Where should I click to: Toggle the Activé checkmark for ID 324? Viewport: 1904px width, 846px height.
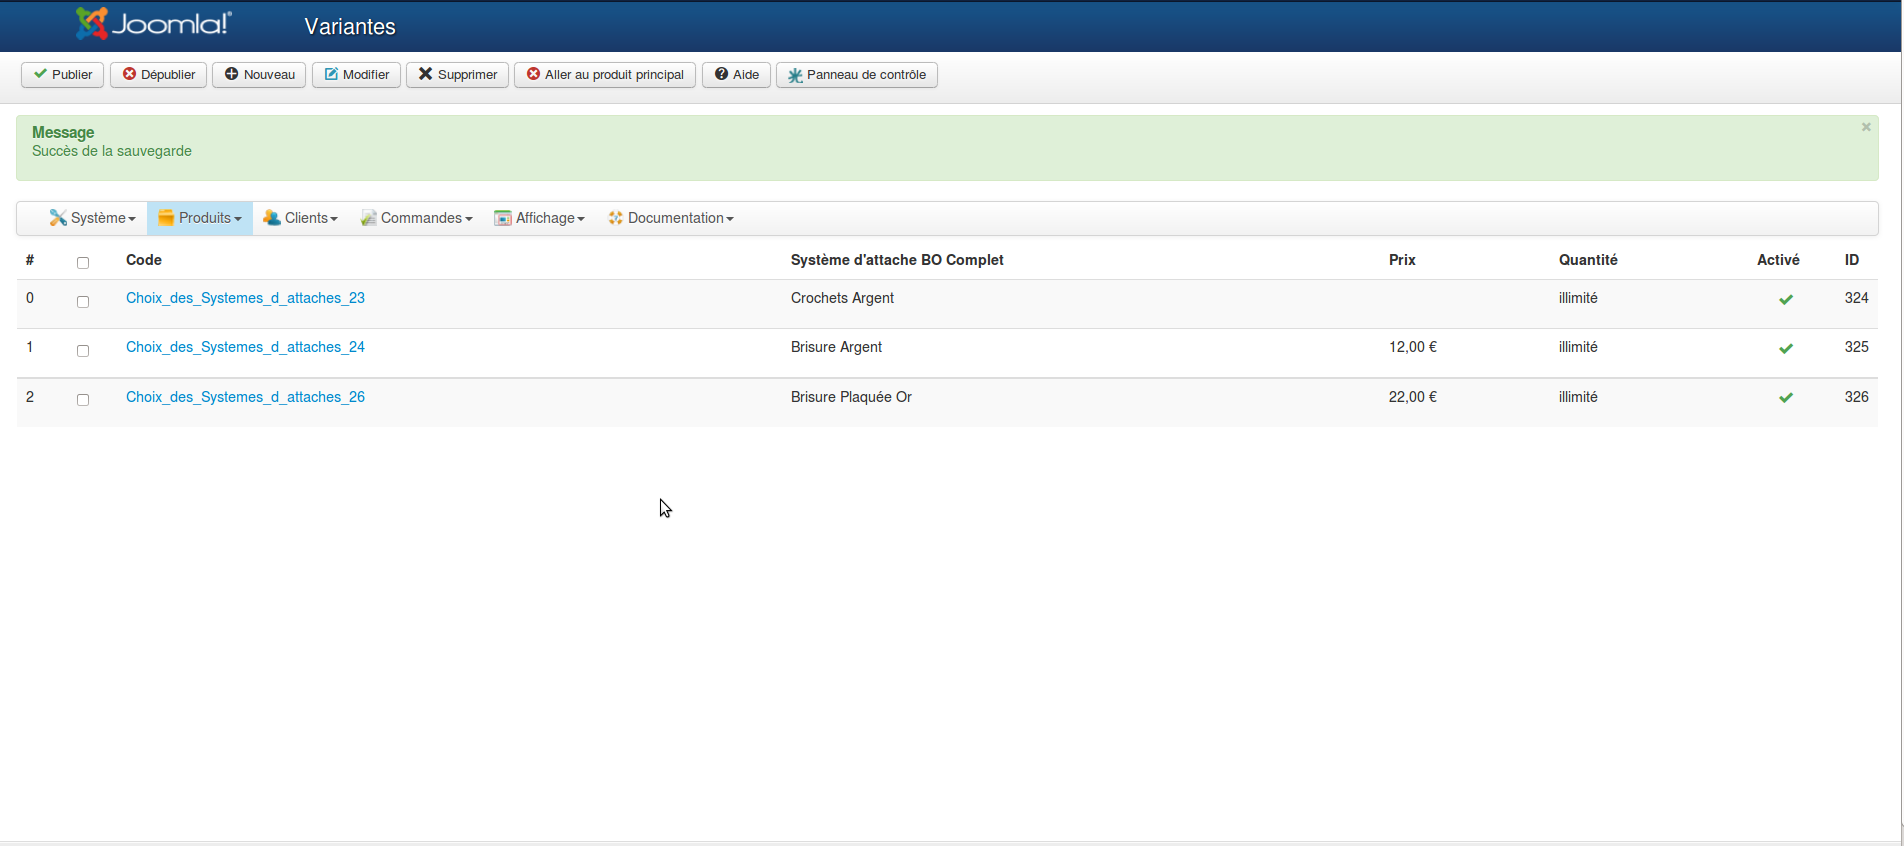1786,299
